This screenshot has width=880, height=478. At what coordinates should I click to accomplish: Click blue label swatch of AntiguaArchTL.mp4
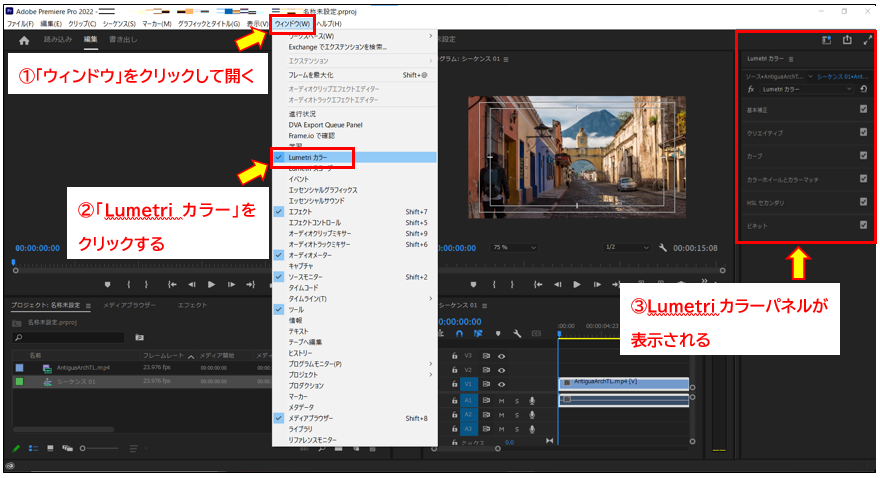click(20, 368)
